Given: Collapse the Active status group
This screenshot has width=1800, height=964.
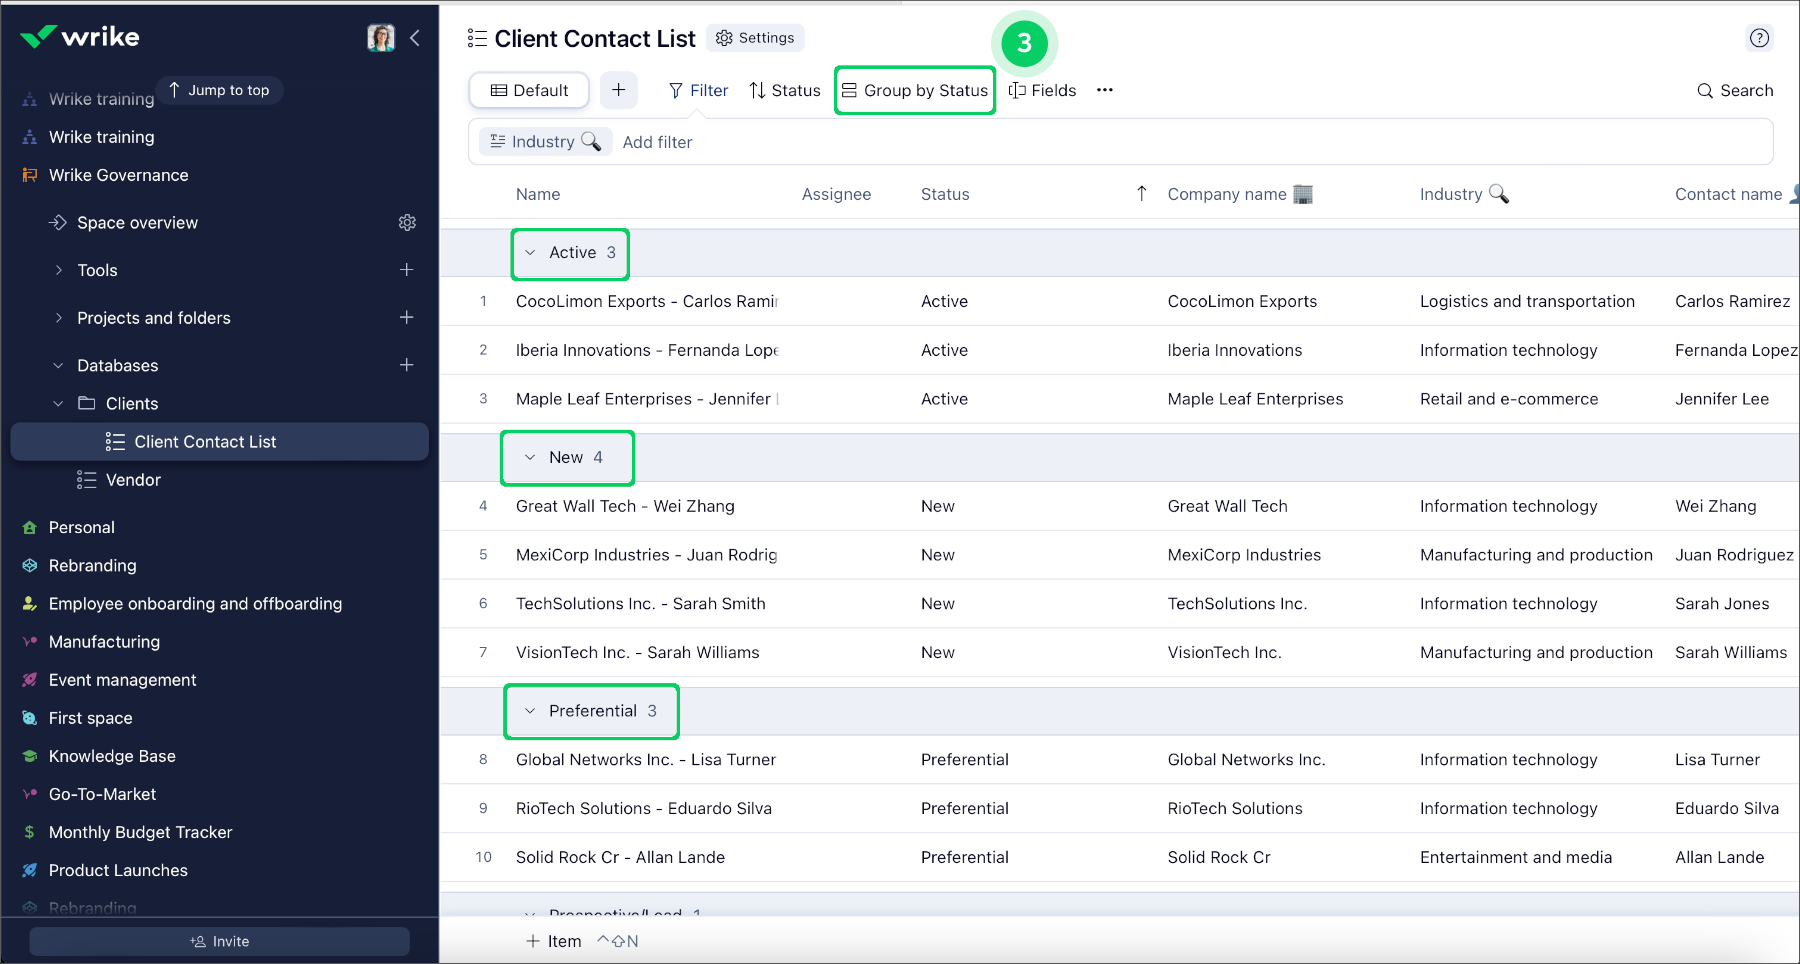Looking at the screenshot, I should point(530,252).
